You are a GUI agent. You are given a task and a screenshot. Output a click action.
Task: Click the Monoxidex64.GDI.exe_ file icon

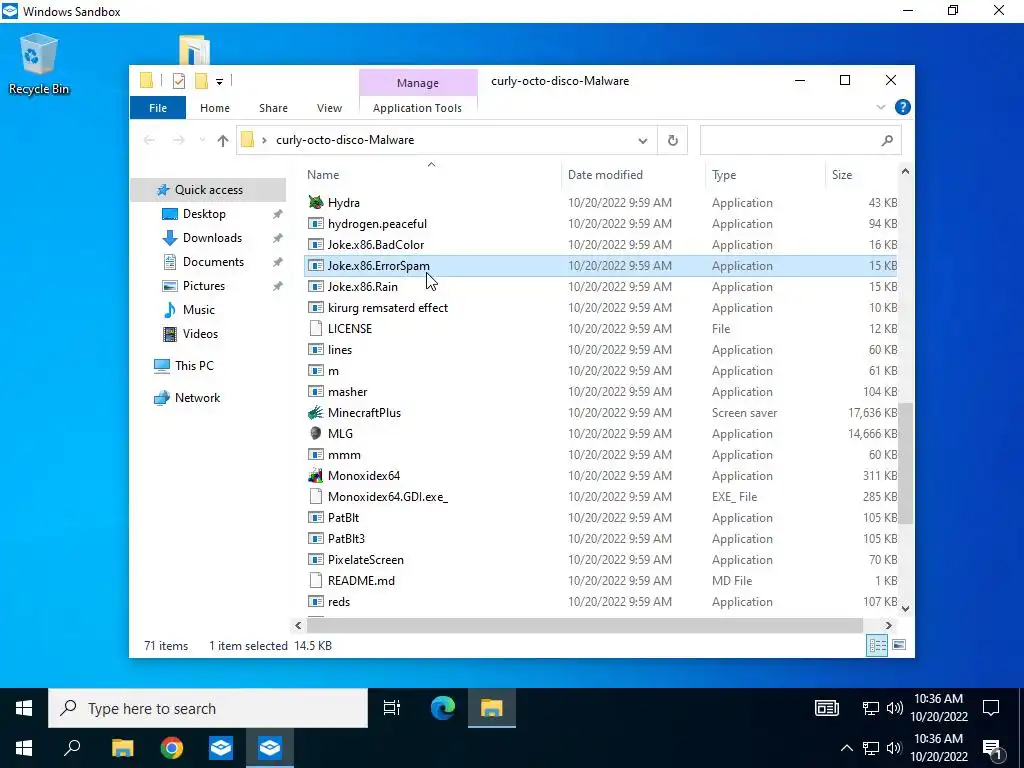(316, 496)
